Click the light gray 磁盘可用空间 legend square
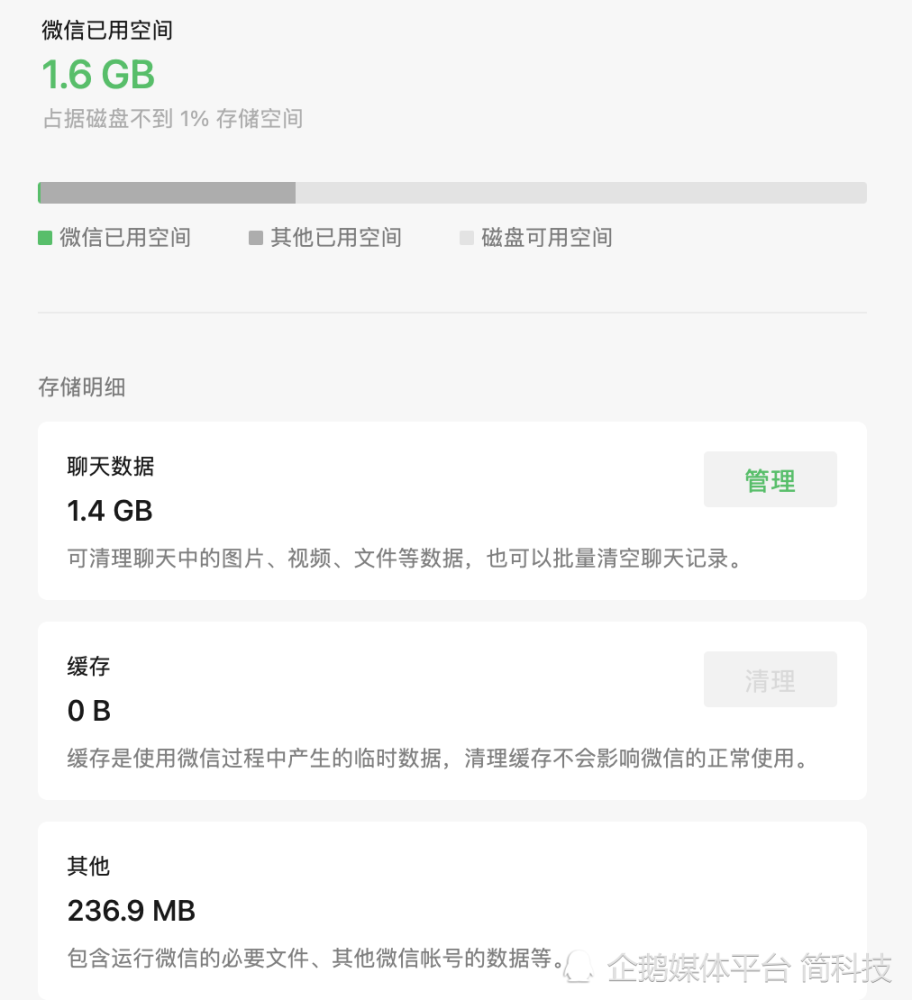The width and height of the screenshot is (912, 1000). coord(466,238)
